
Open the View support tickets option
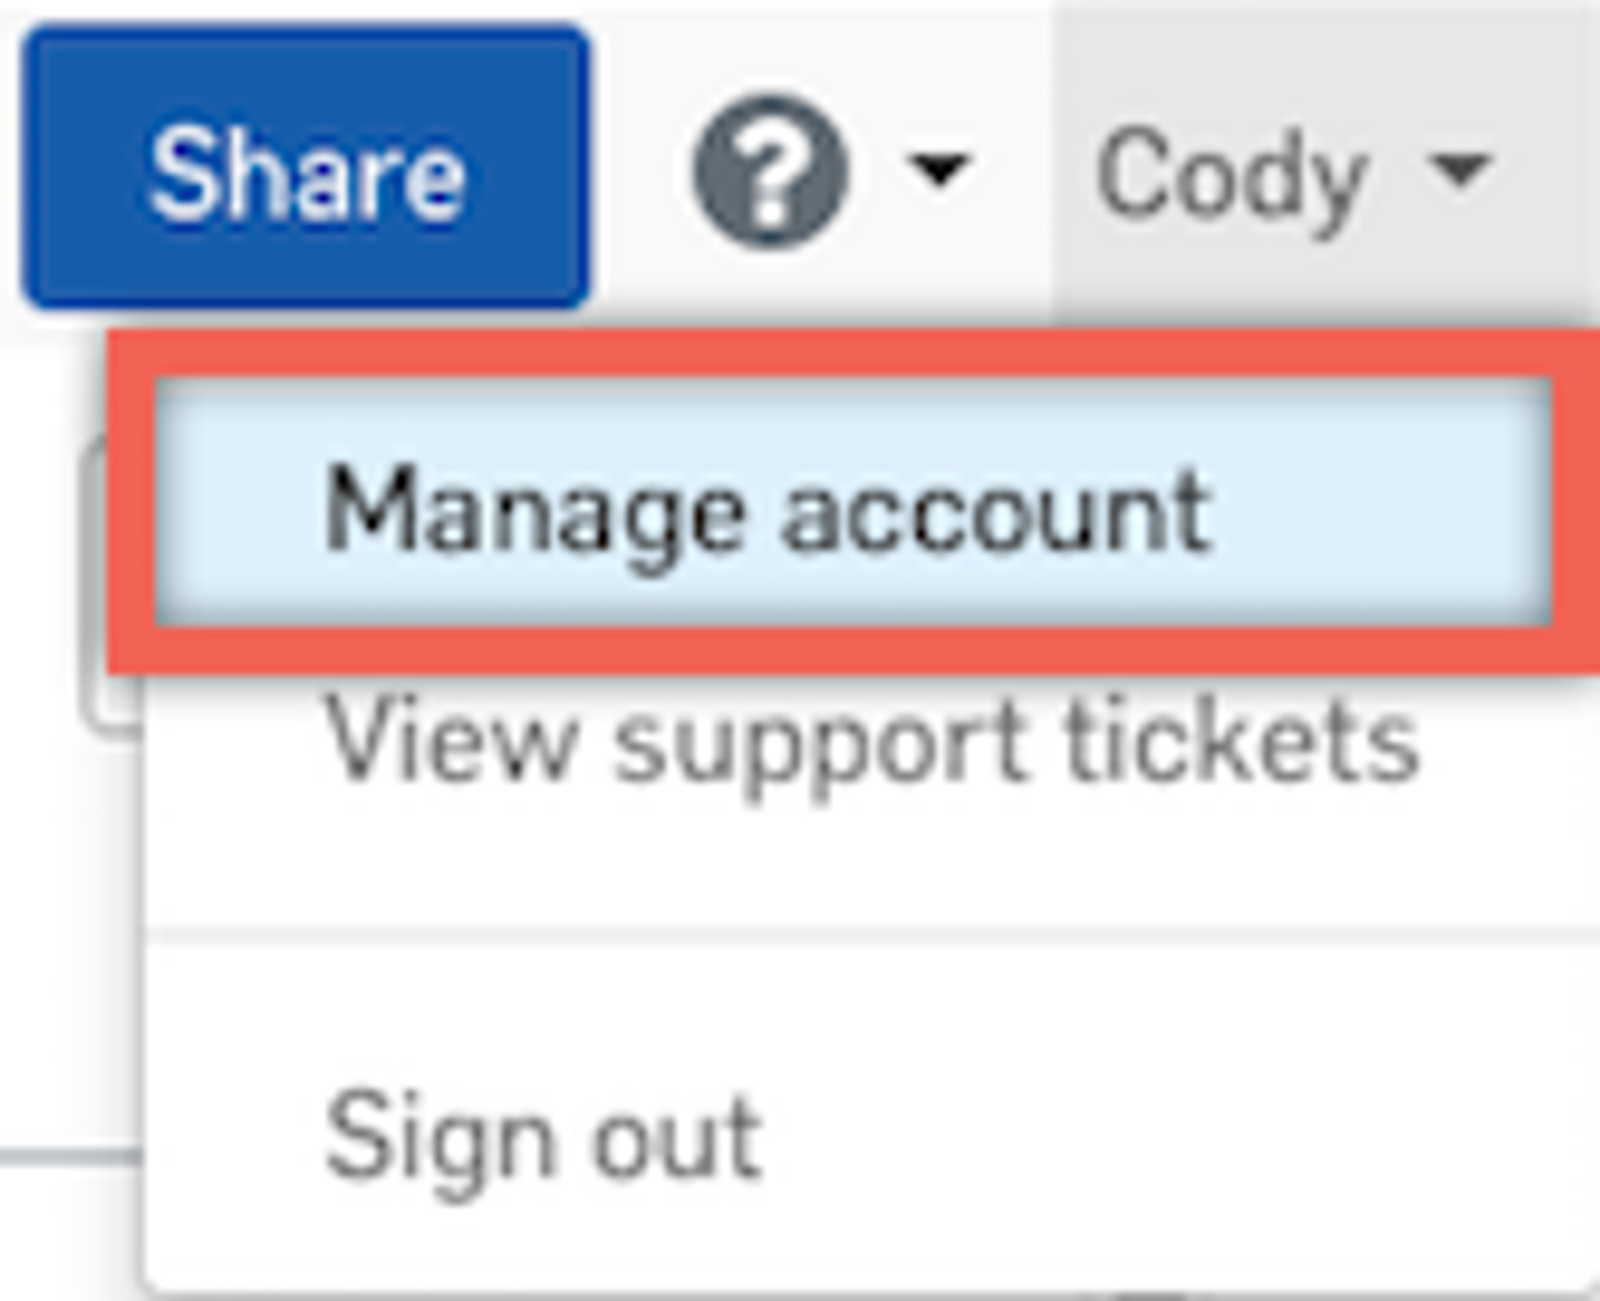pyautogui.click(x=870, y=743)
